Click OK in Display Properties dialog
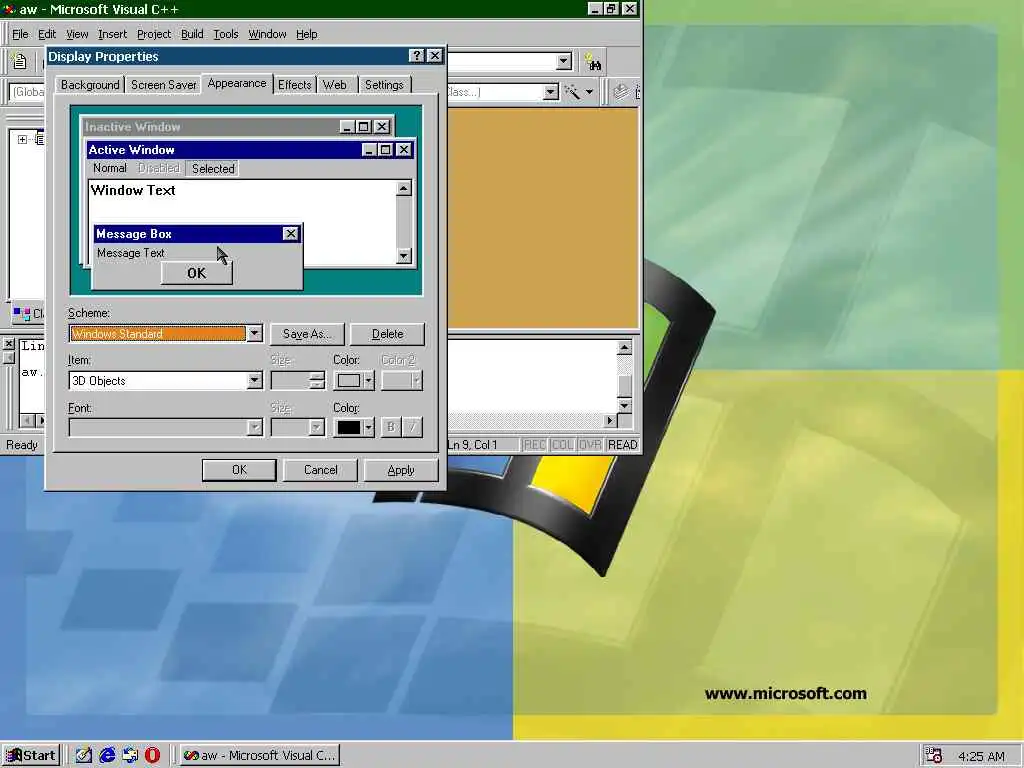Viewport: 1024px width, 768px height. [x=239, y=470]
